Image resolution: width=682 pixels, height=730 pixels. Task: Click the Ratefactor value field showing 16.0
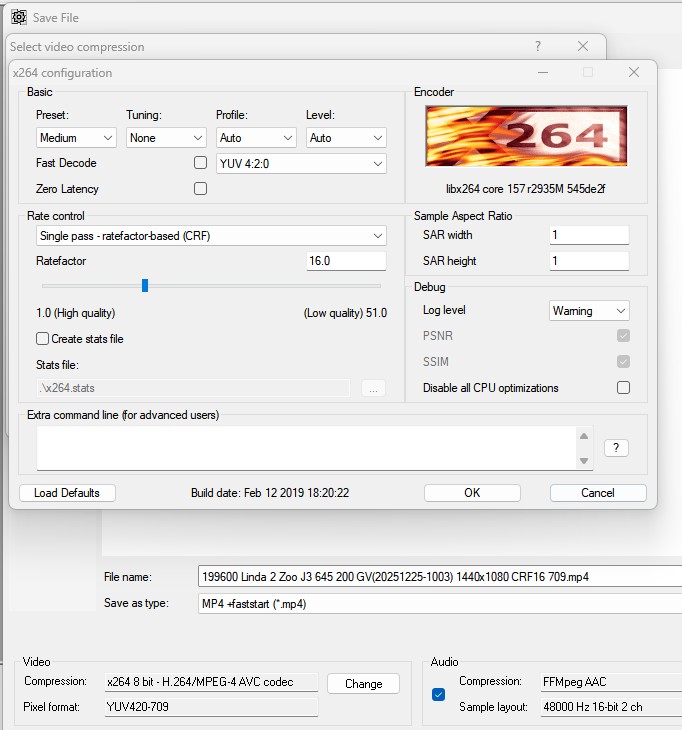tap(346, 261)
